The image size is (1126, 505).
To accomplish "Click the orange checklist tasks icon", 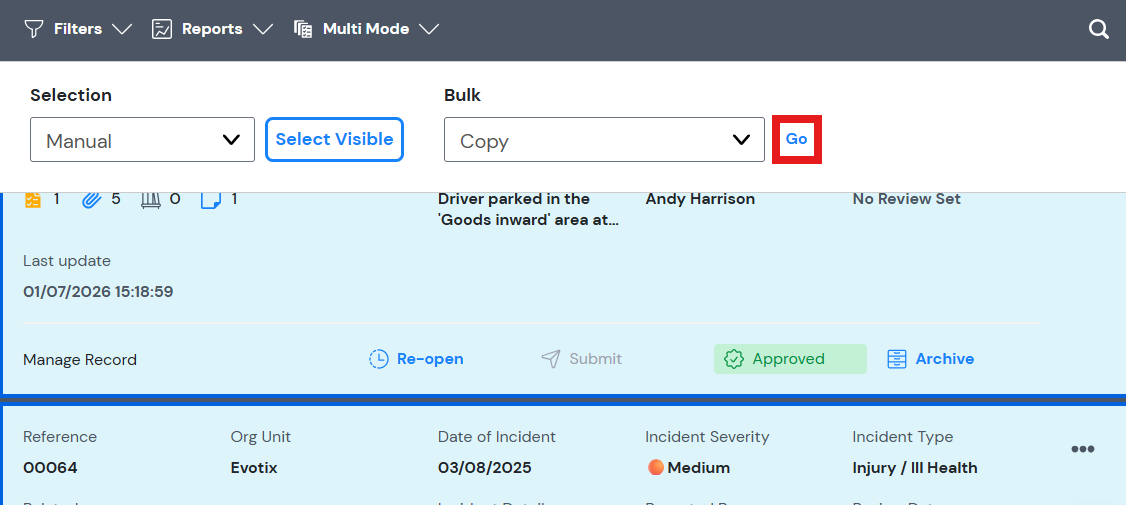I will (x=32, y=200).
